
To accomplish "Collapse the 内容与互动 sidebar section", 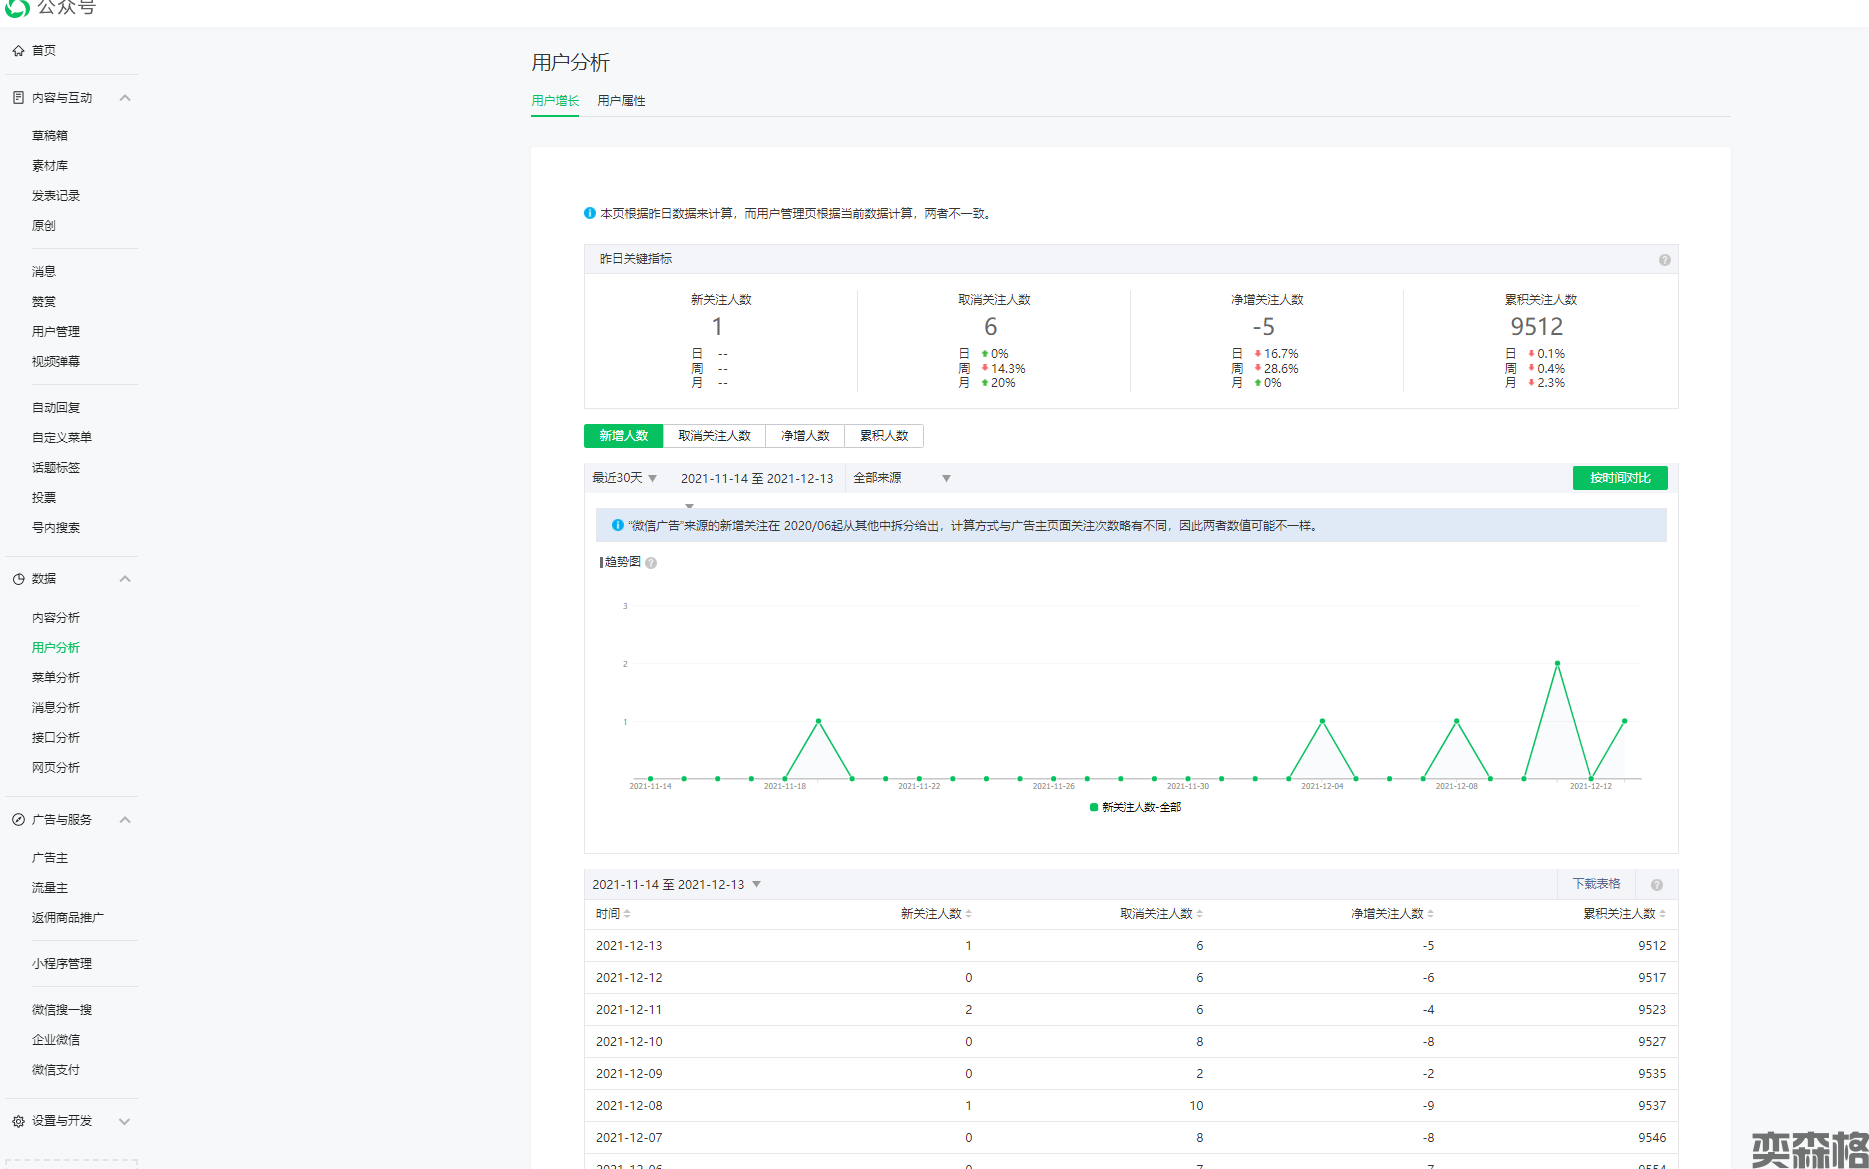I will coord(125,98).
